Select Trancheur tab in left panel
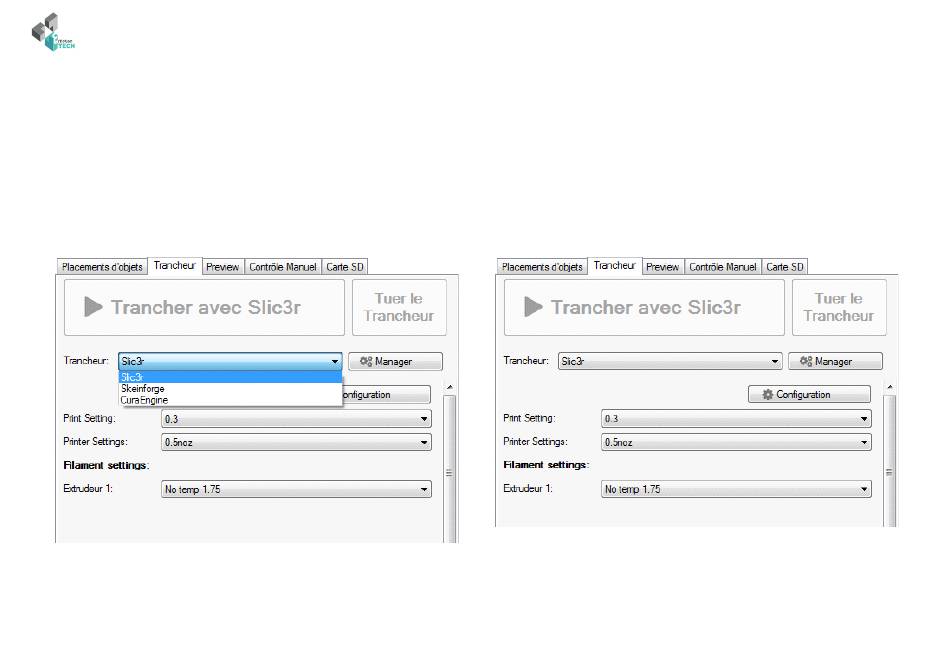This screenshot has height=672, width=950. (174, 265)
